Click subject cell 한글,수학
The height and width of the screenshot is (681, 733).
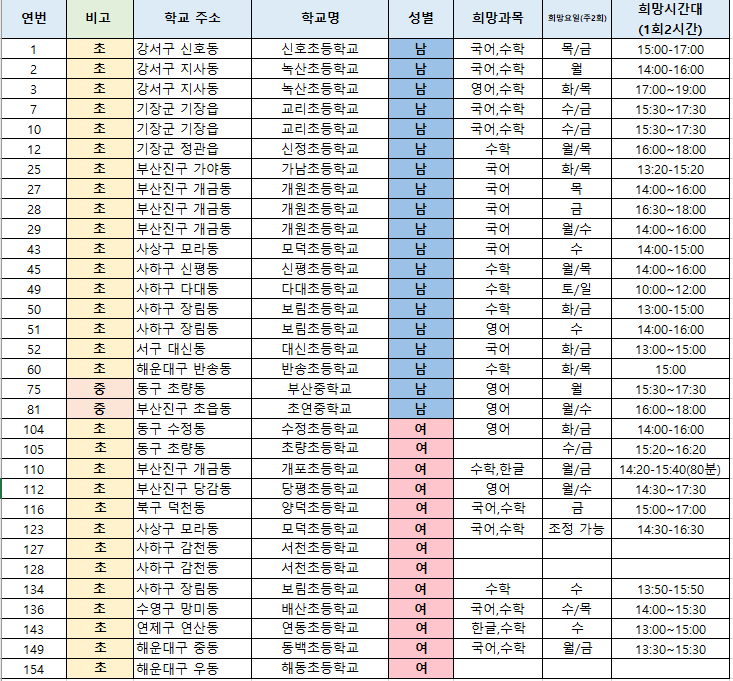(498, 629)
